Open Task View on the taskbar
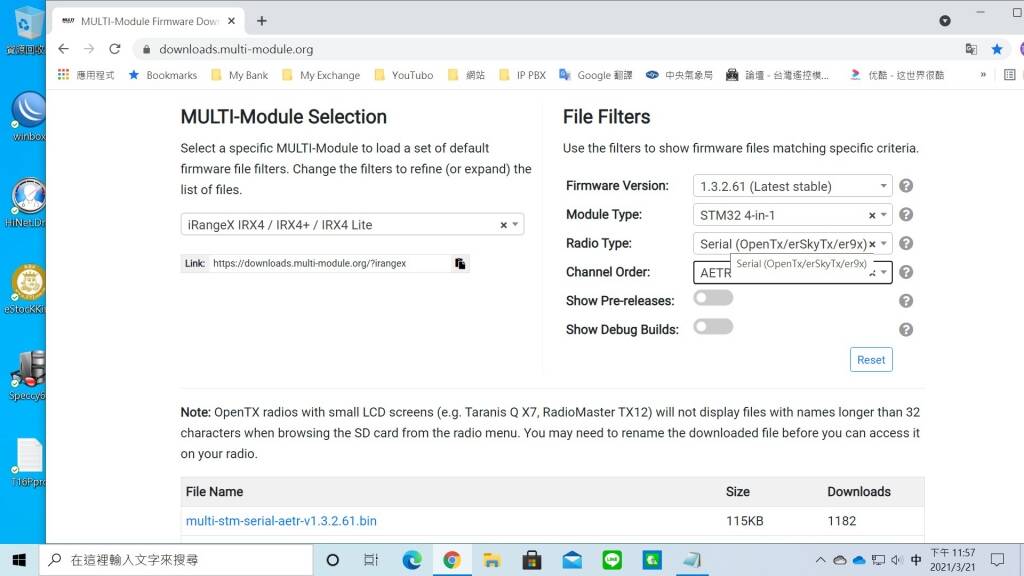1024x576 pixels. [371, 560]
